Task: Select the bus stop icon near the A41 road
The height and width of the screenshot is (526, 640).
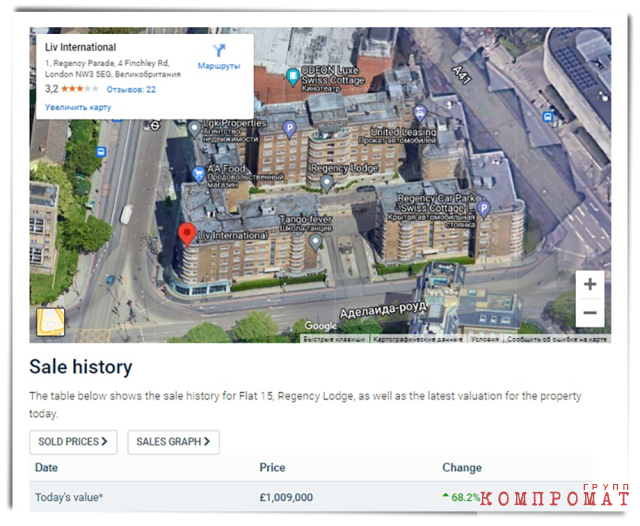Action: click(x=548, y=117)
